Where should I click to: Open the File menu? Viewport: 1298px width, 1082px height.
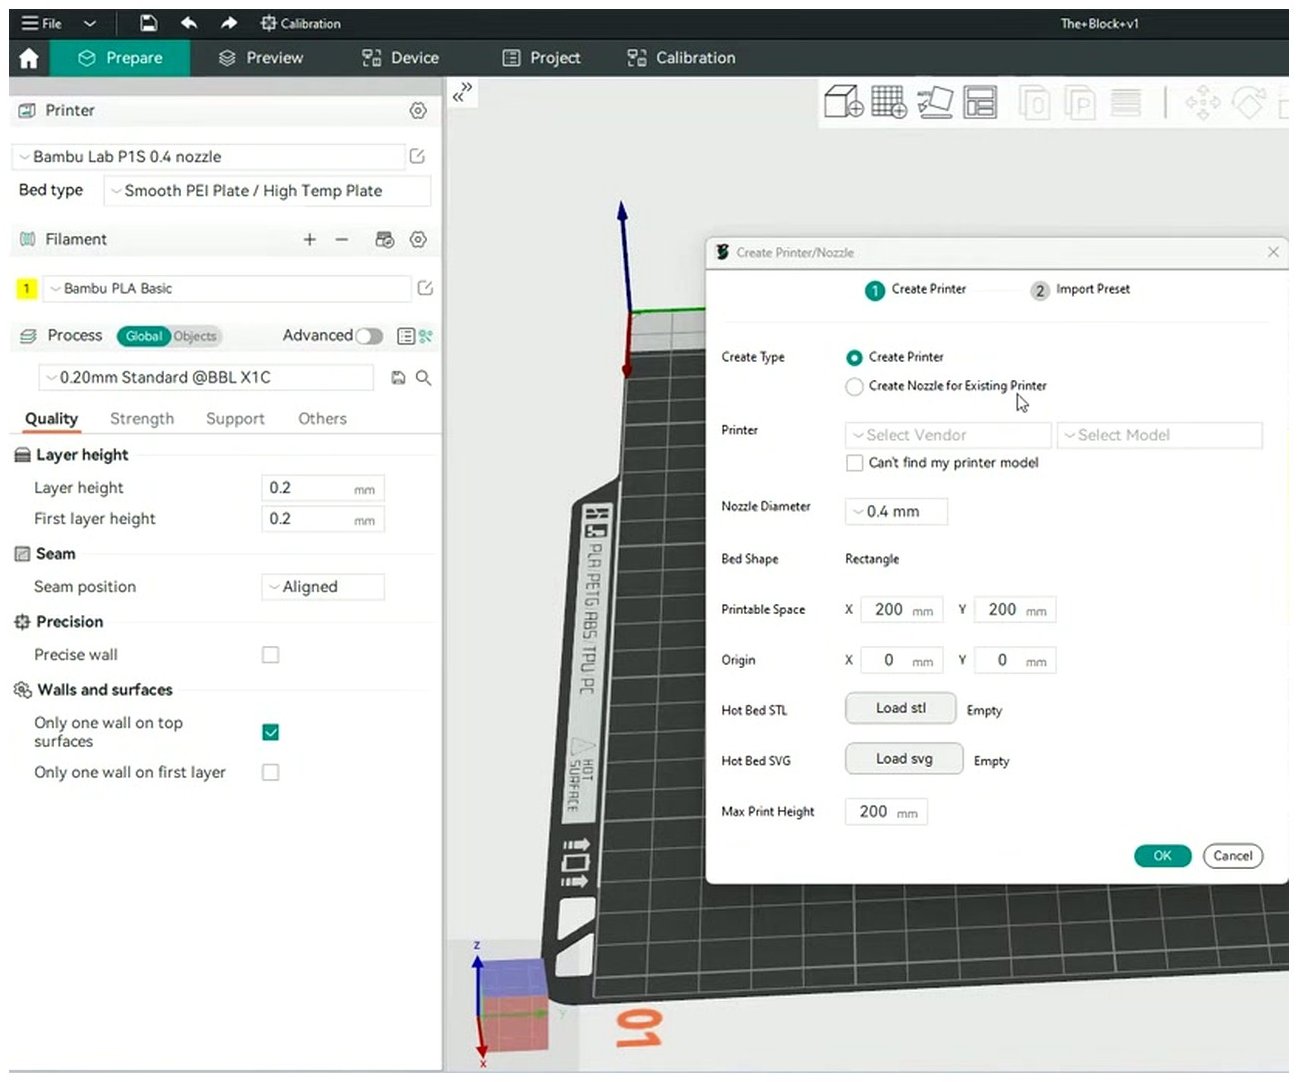point(42,23)
